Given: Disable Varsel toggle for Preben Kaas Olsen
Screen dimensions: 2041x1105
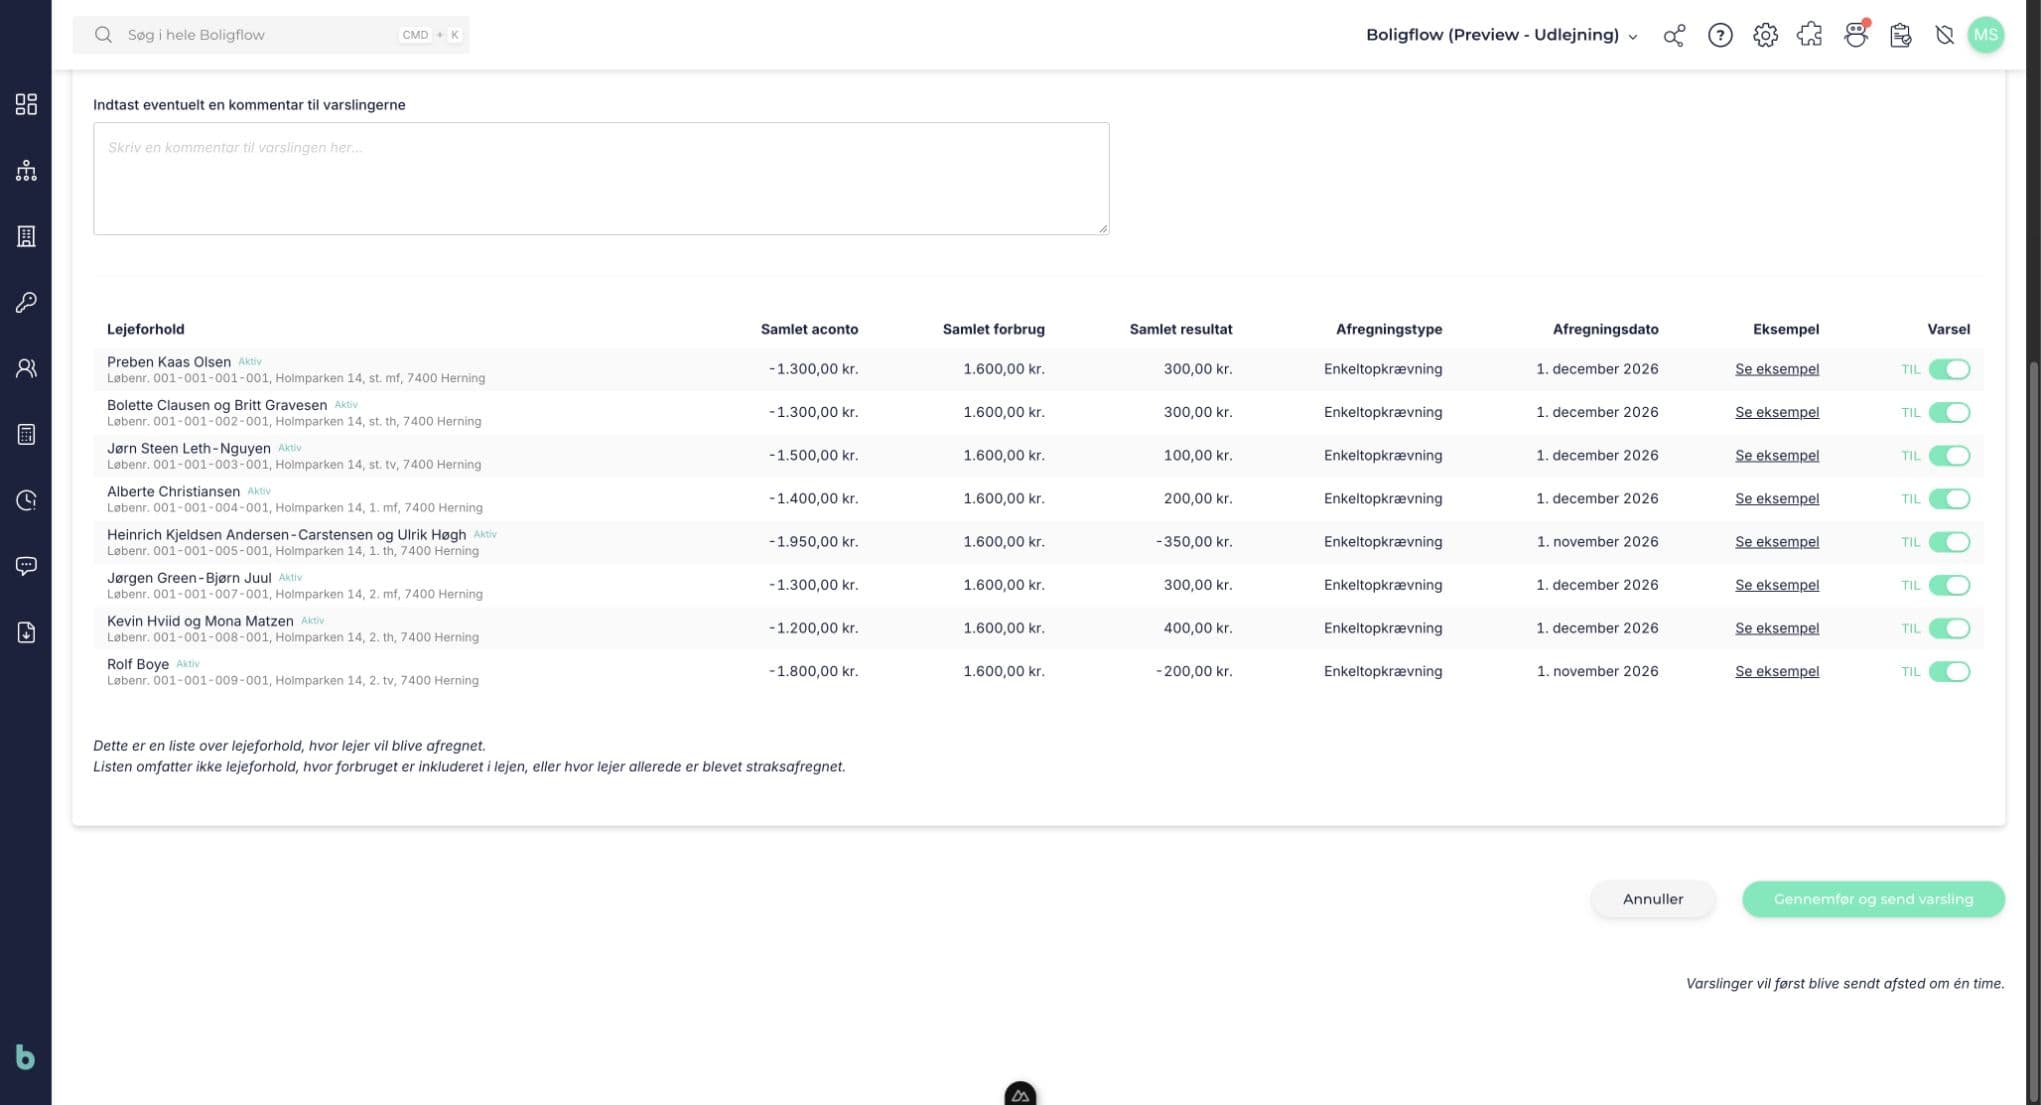Looking at the screenshot, I should pyautogui.click(x=1949, y=369).
